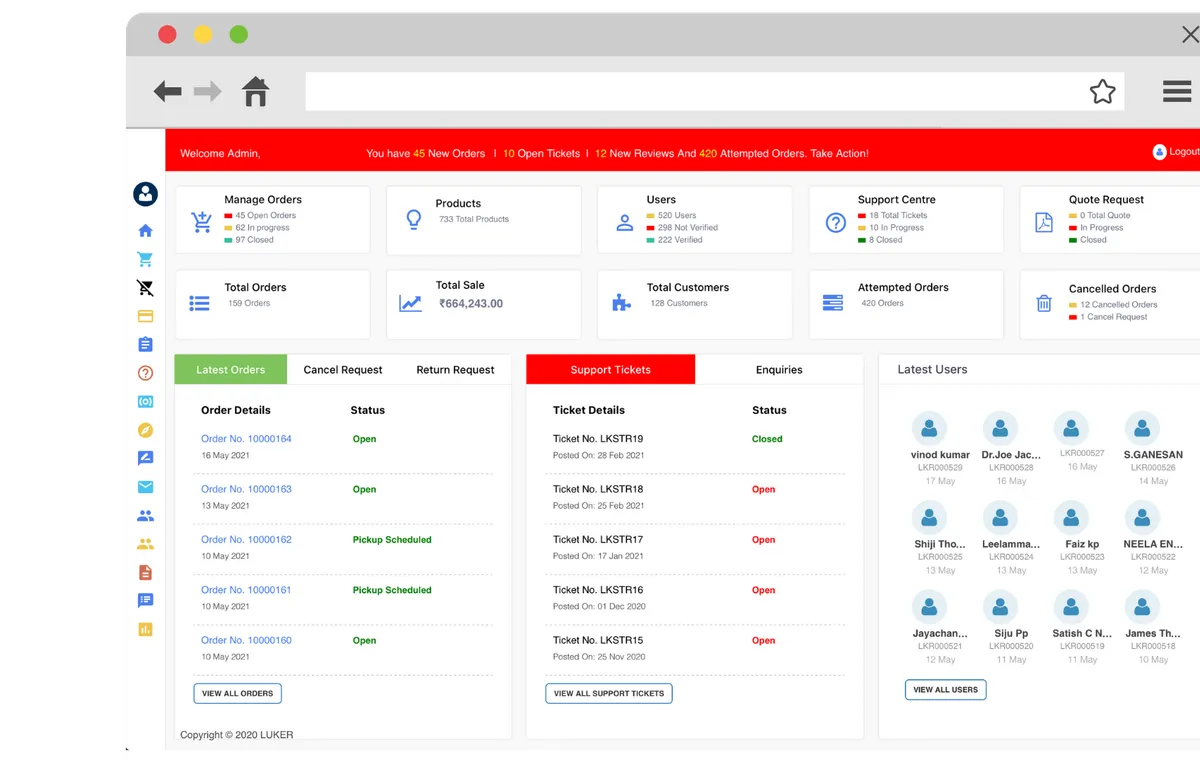This screenshot has height=760, width=1200.
Task: Click the blue shopping cart sidebar icon
Action: pyautogui.click(x=145, y=259)
